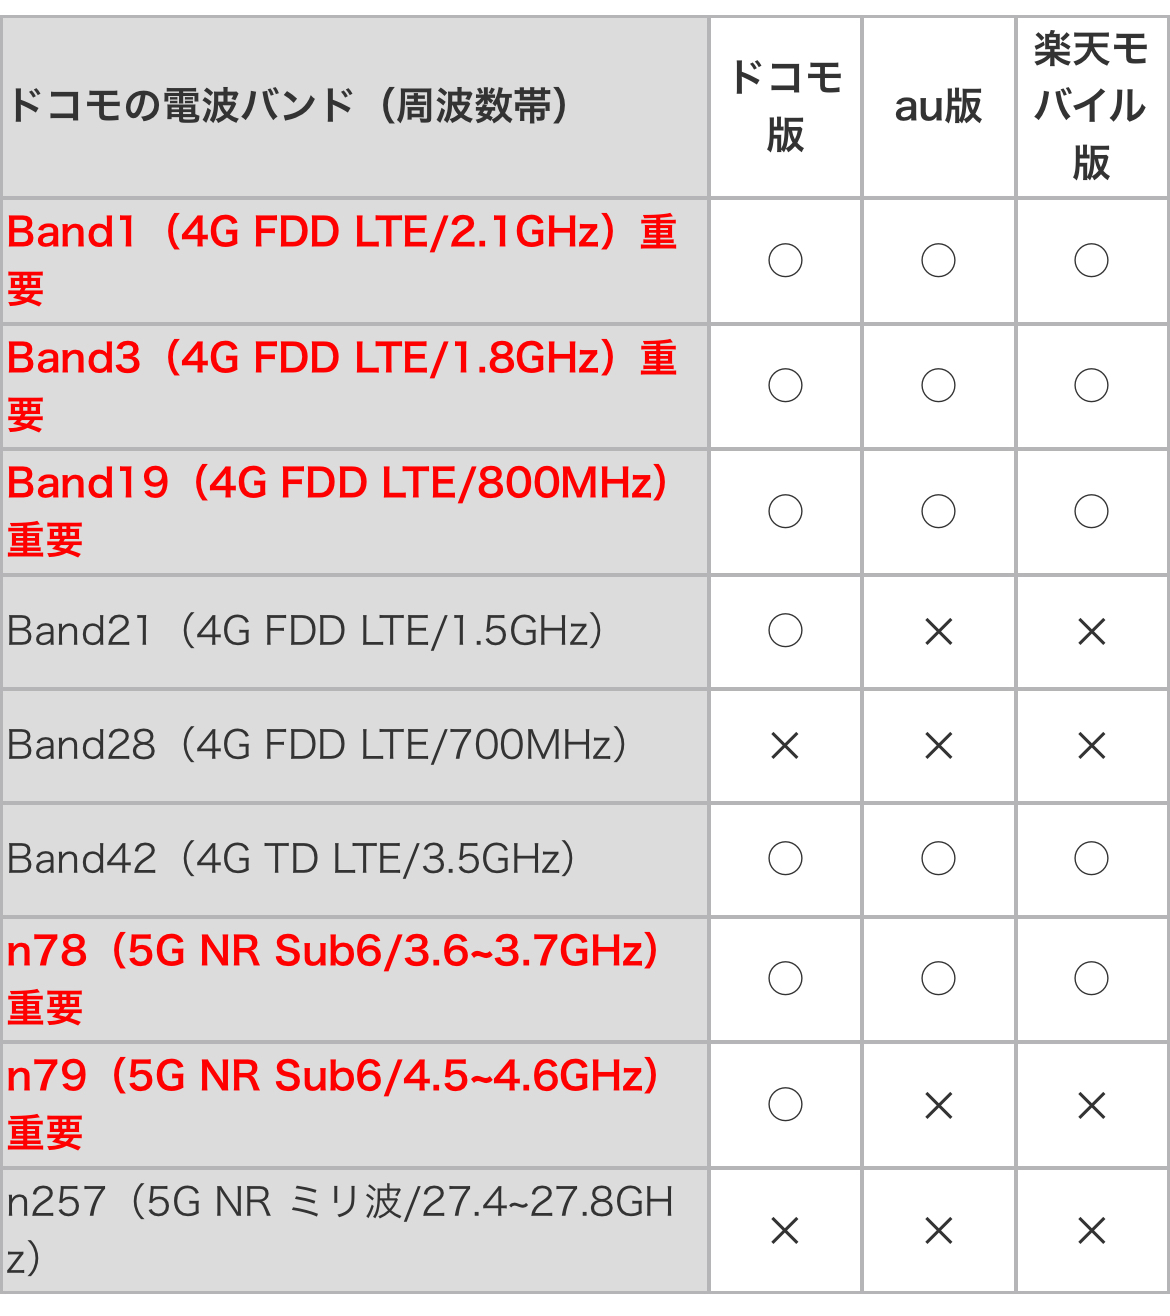Click the Band21 cross mark in au版 column
Screen dimensions: 1170x1316
tap(938, 632)
